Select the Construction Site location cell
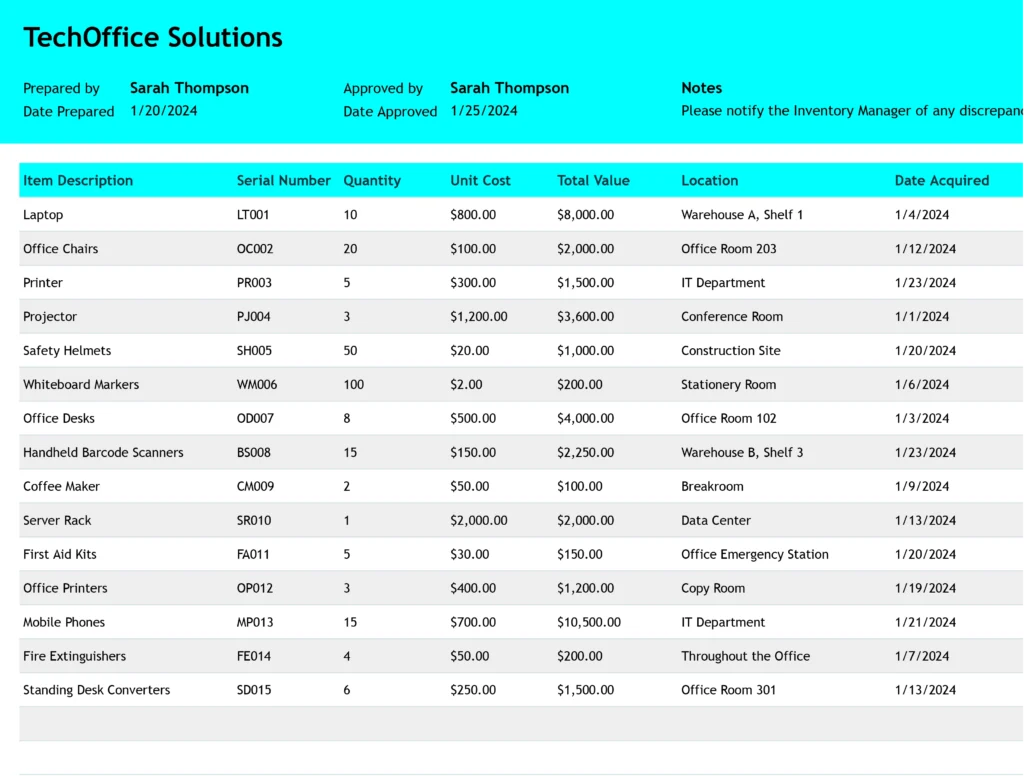 [x=731, y=351]
